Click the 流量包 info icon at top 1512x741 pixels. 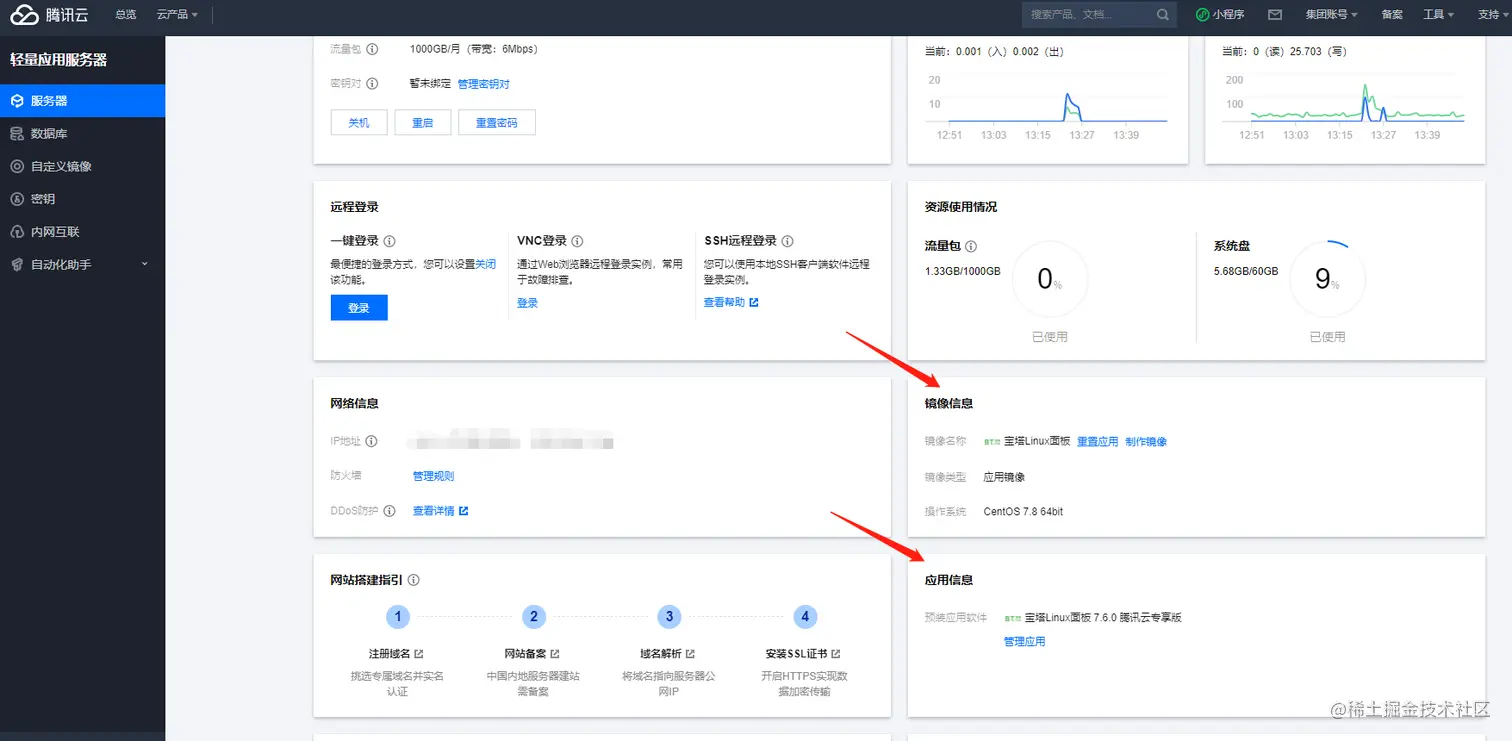372,49
